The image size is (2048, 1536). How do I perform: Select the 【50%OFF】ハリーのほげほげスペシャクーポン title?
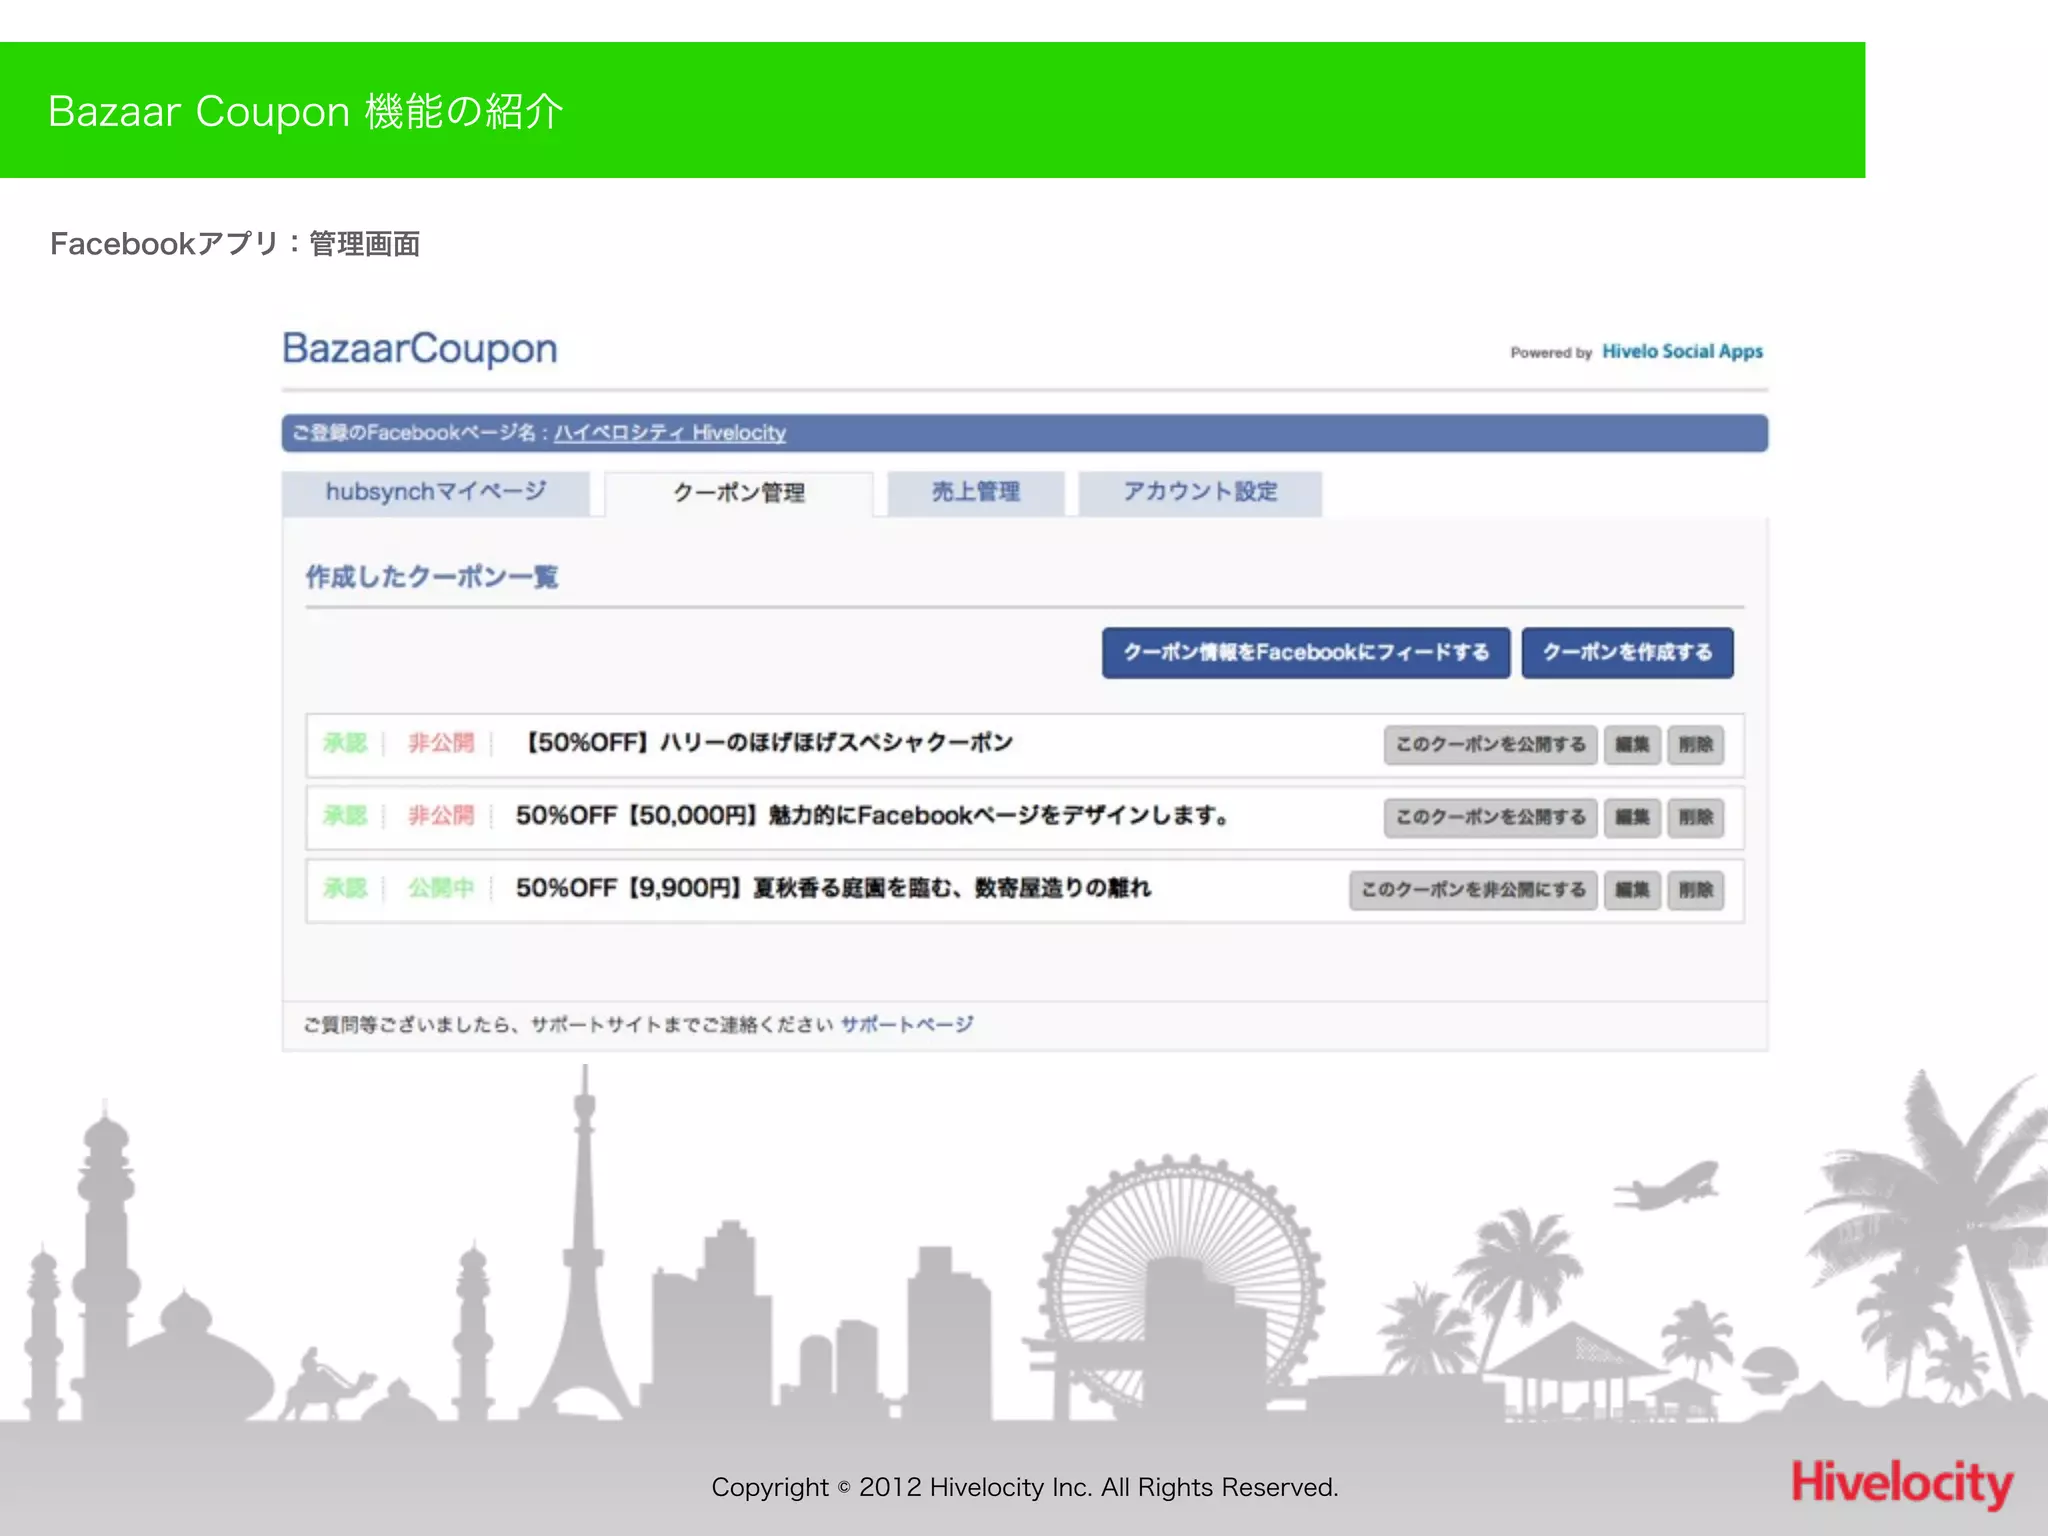pyautogui.click(x=768, y=743)
